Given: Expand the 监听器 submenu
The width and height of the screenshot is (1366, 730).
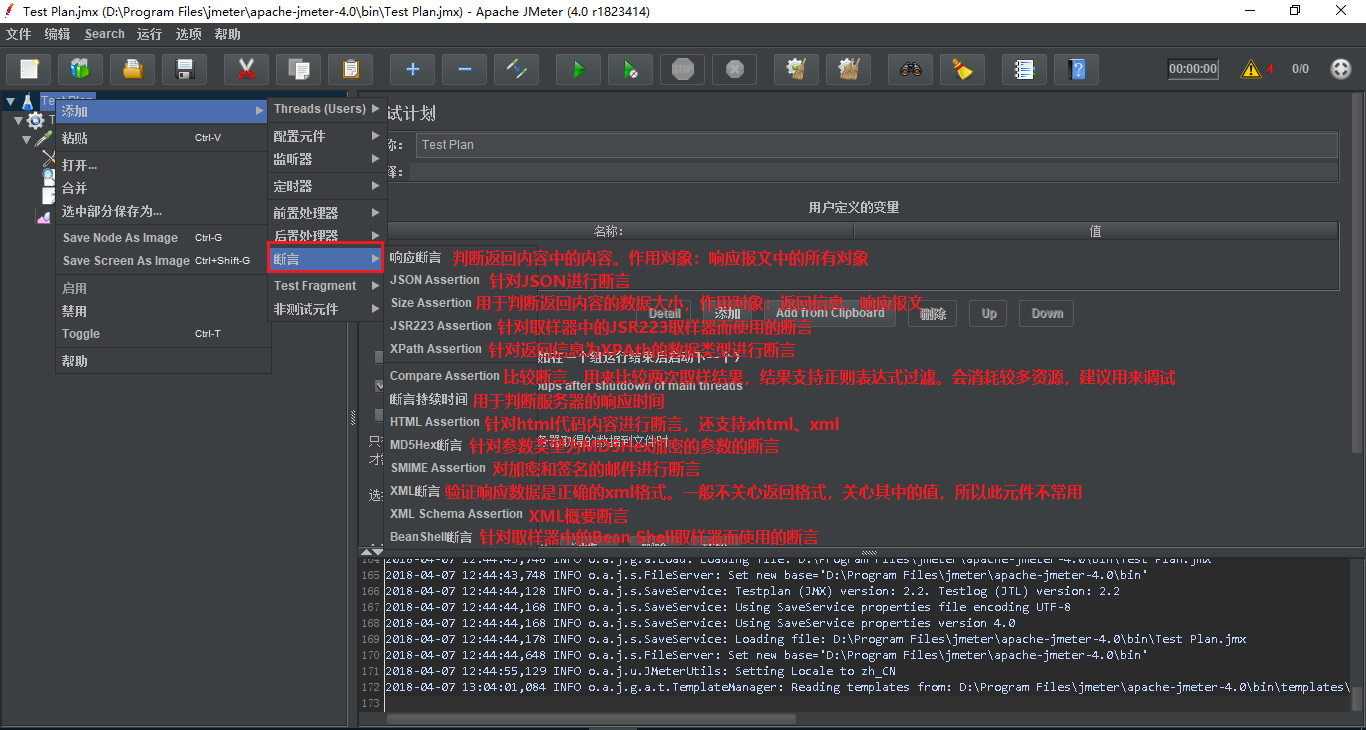Looking at the screenshot, I should point(326,159).
